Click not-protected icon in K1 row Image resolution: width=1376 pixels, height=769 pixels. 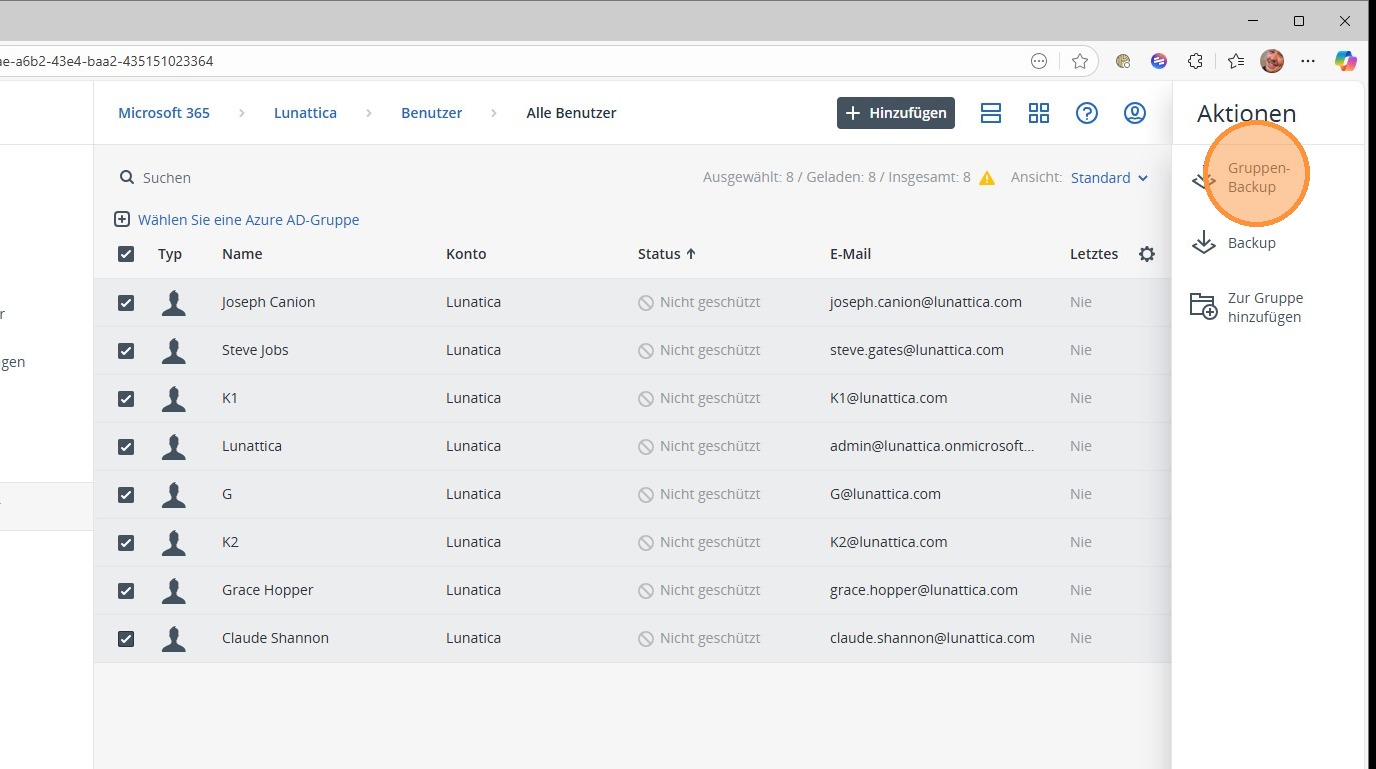(x=646, y=398)
